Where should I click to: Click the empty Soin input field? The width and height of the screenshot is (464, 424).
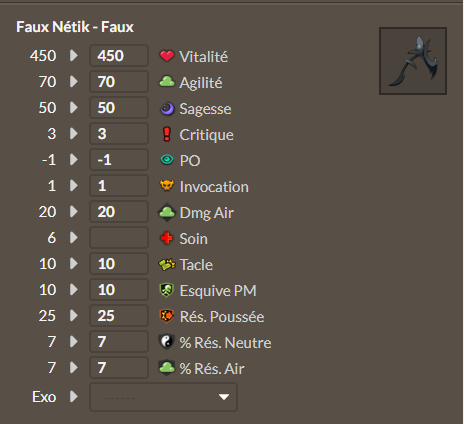pos(119,238)
